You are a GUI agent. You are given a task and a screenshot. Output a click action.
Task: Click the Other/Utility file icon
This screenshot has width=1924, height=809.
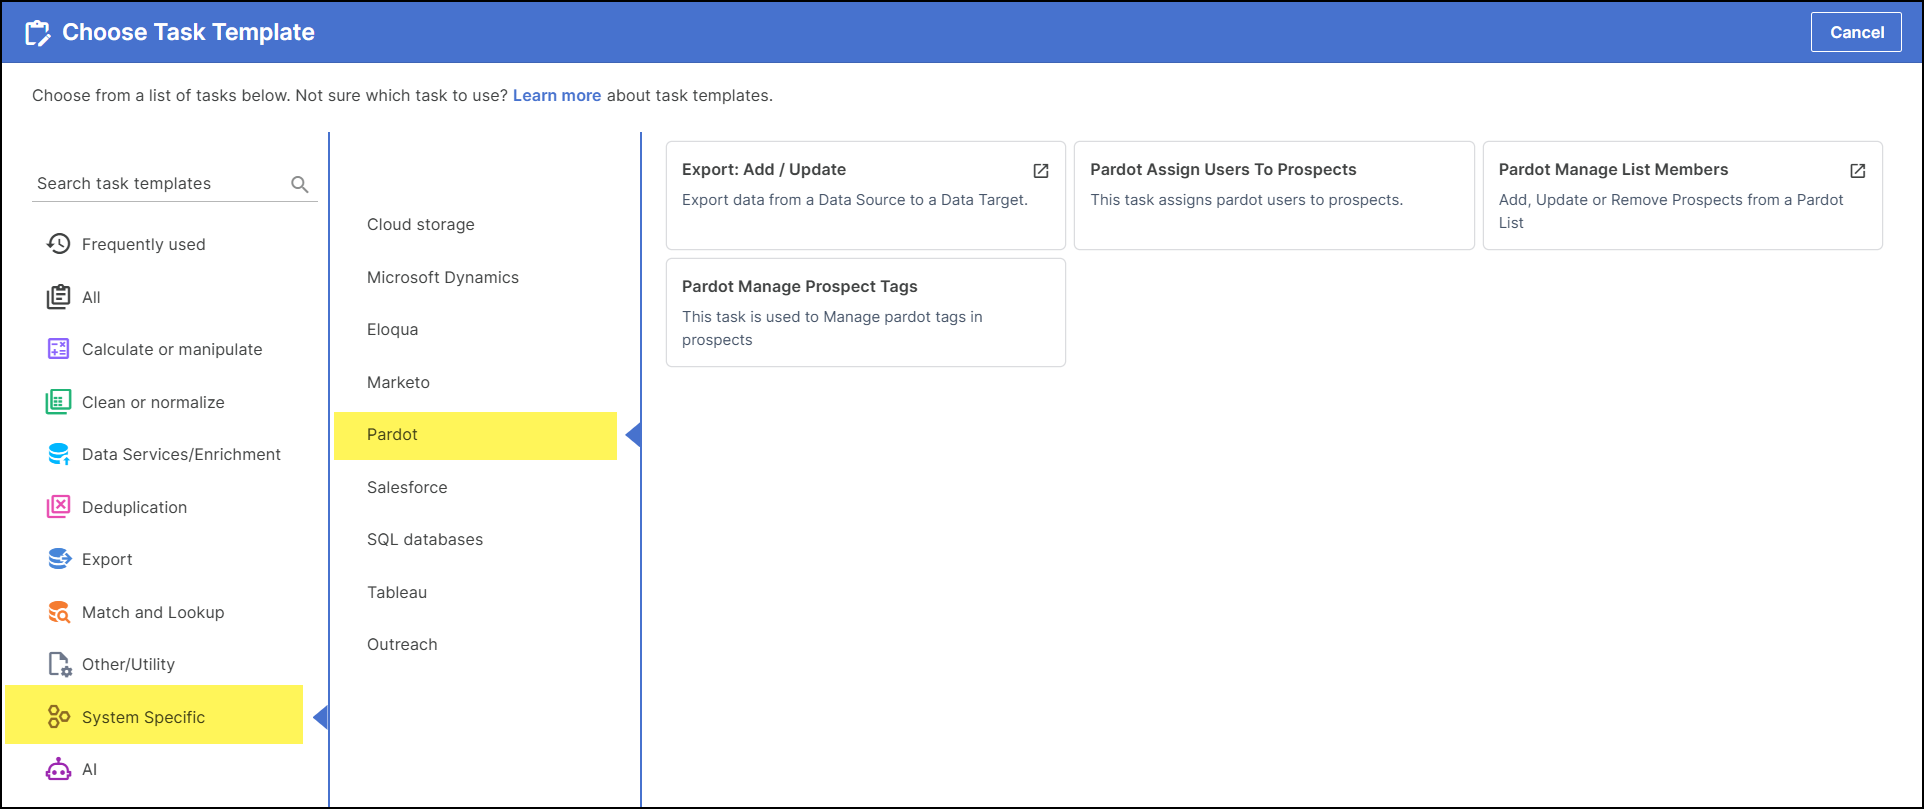coord(59,664)
